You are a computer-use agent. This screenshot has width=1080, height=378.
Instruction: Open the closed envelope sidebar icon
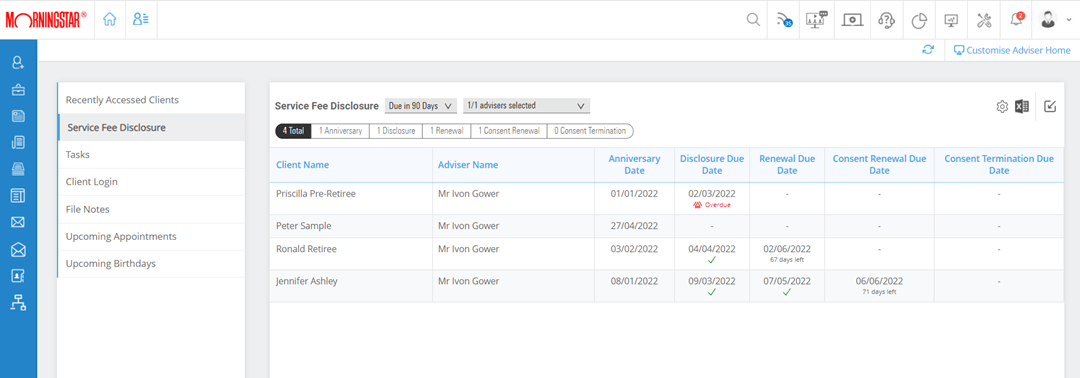coord(18,222)
